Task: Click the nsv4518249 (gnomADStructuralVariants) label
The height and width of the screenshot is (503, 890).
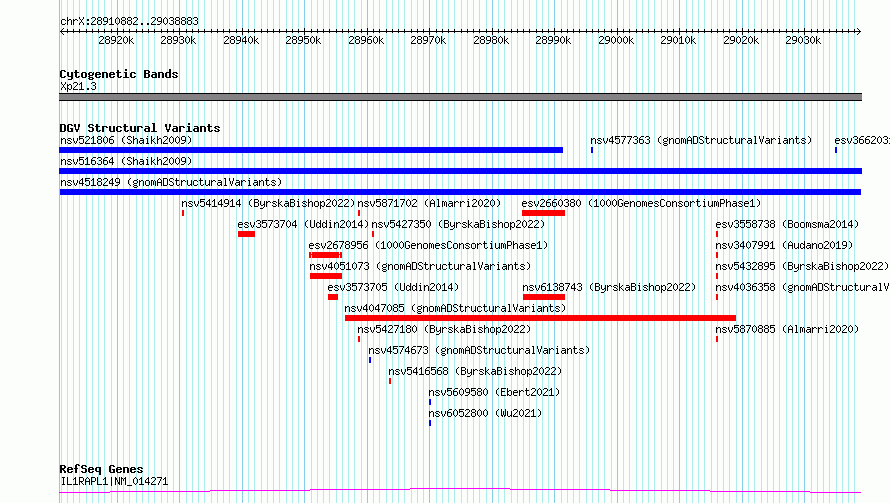Action: [171, 182]
